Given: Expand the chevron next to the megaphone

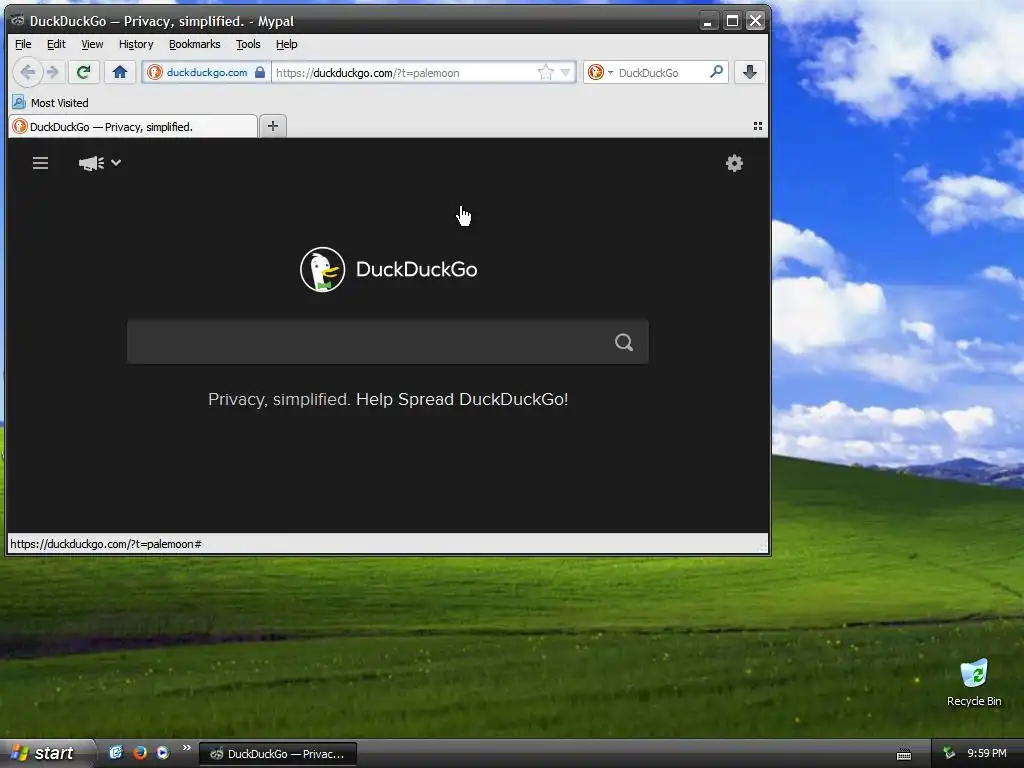Looking at the screenshot, I should click(116, 163).
